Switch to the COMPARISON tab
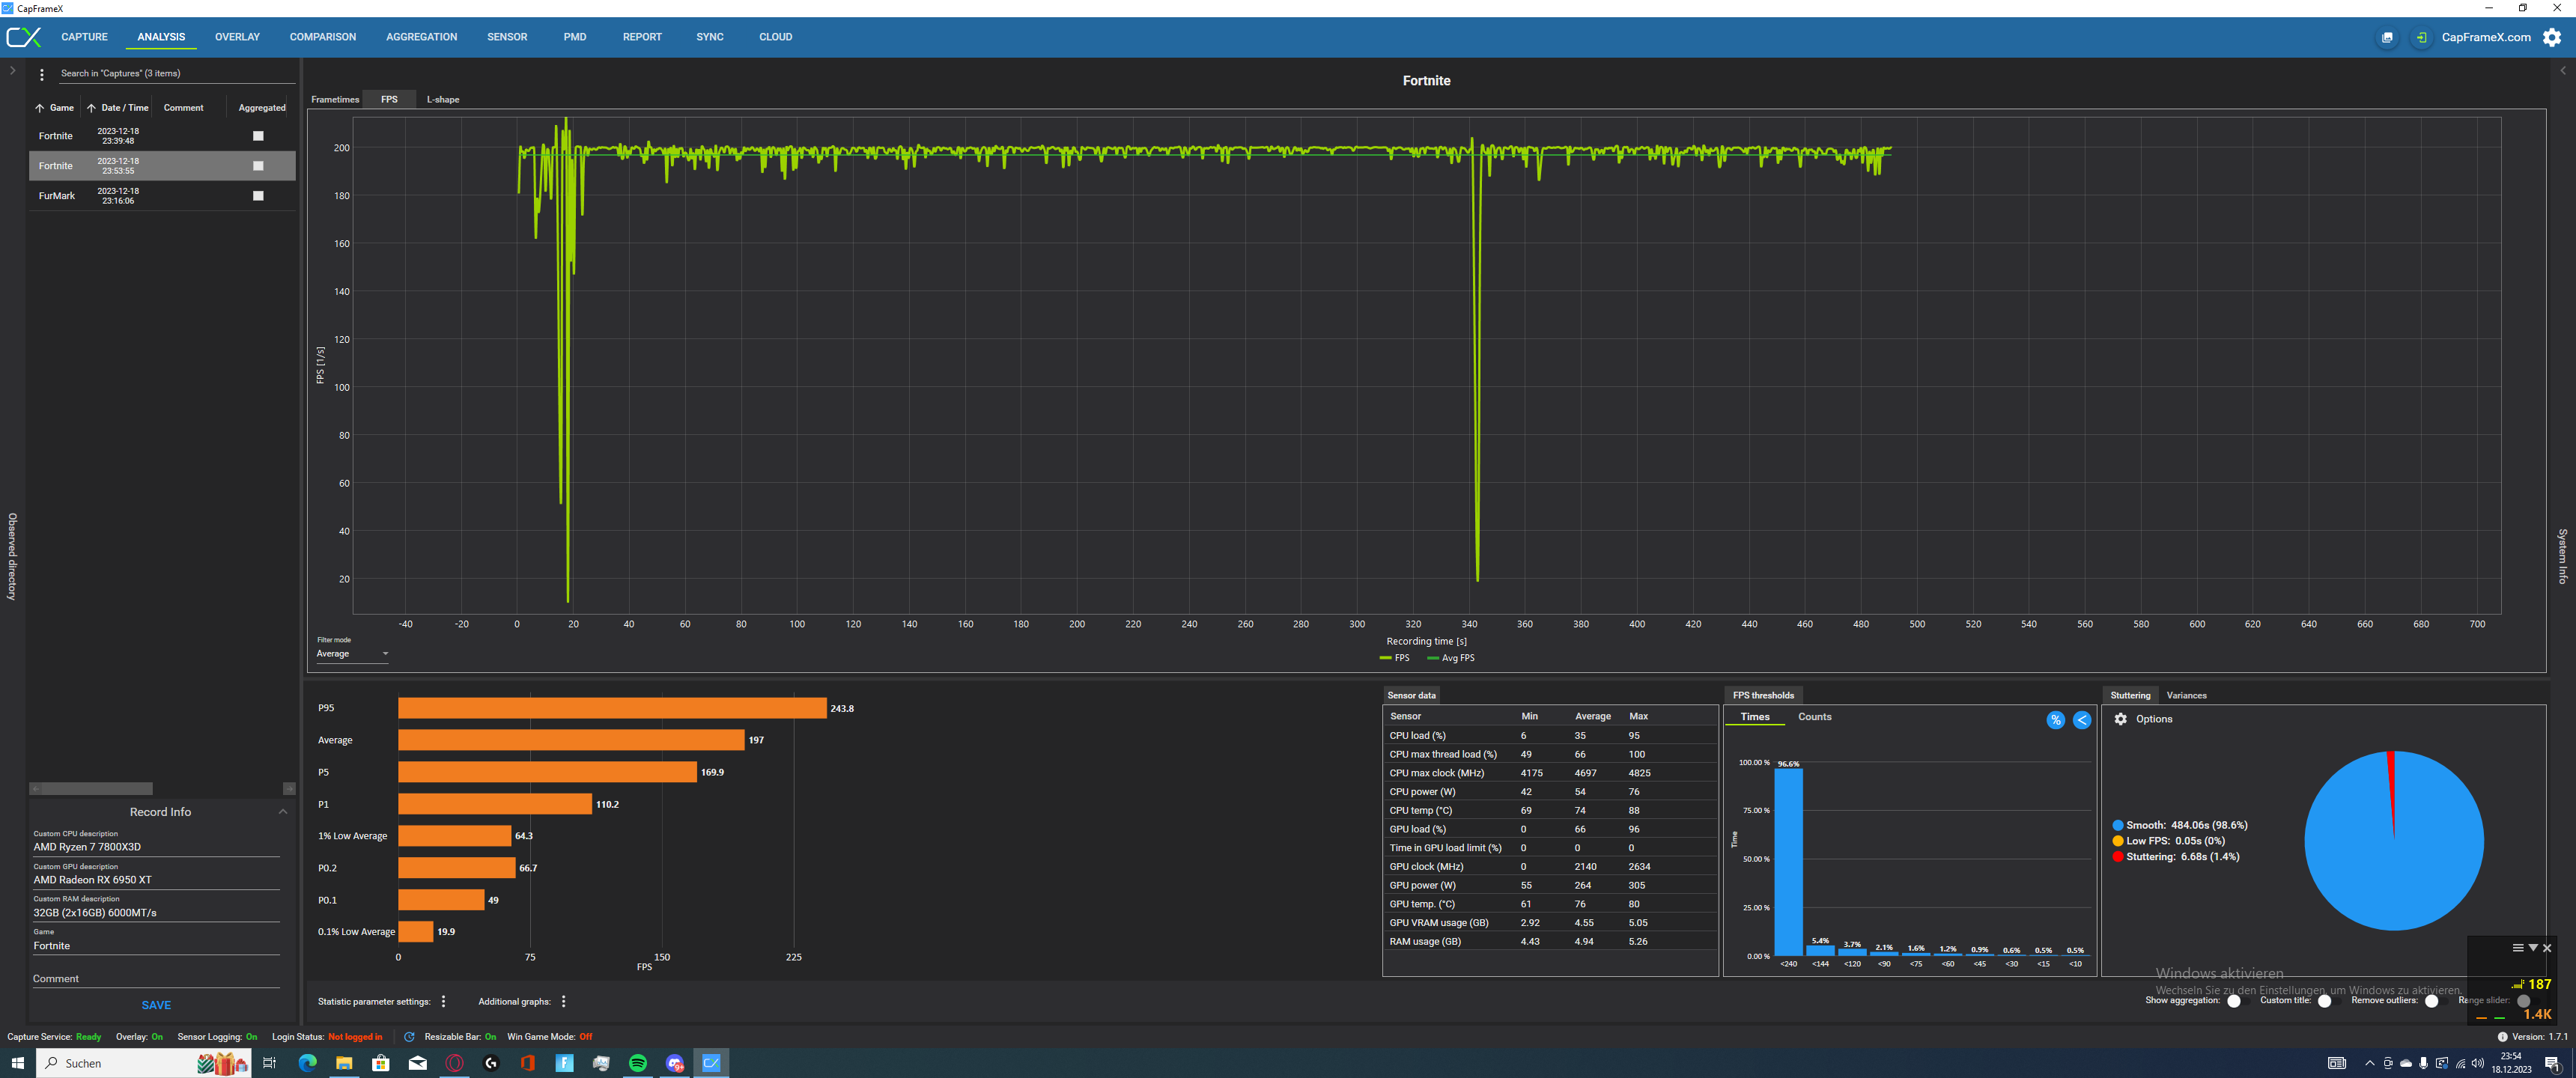This screenshot has height=1078, width=2576. (x=322, y=37)
